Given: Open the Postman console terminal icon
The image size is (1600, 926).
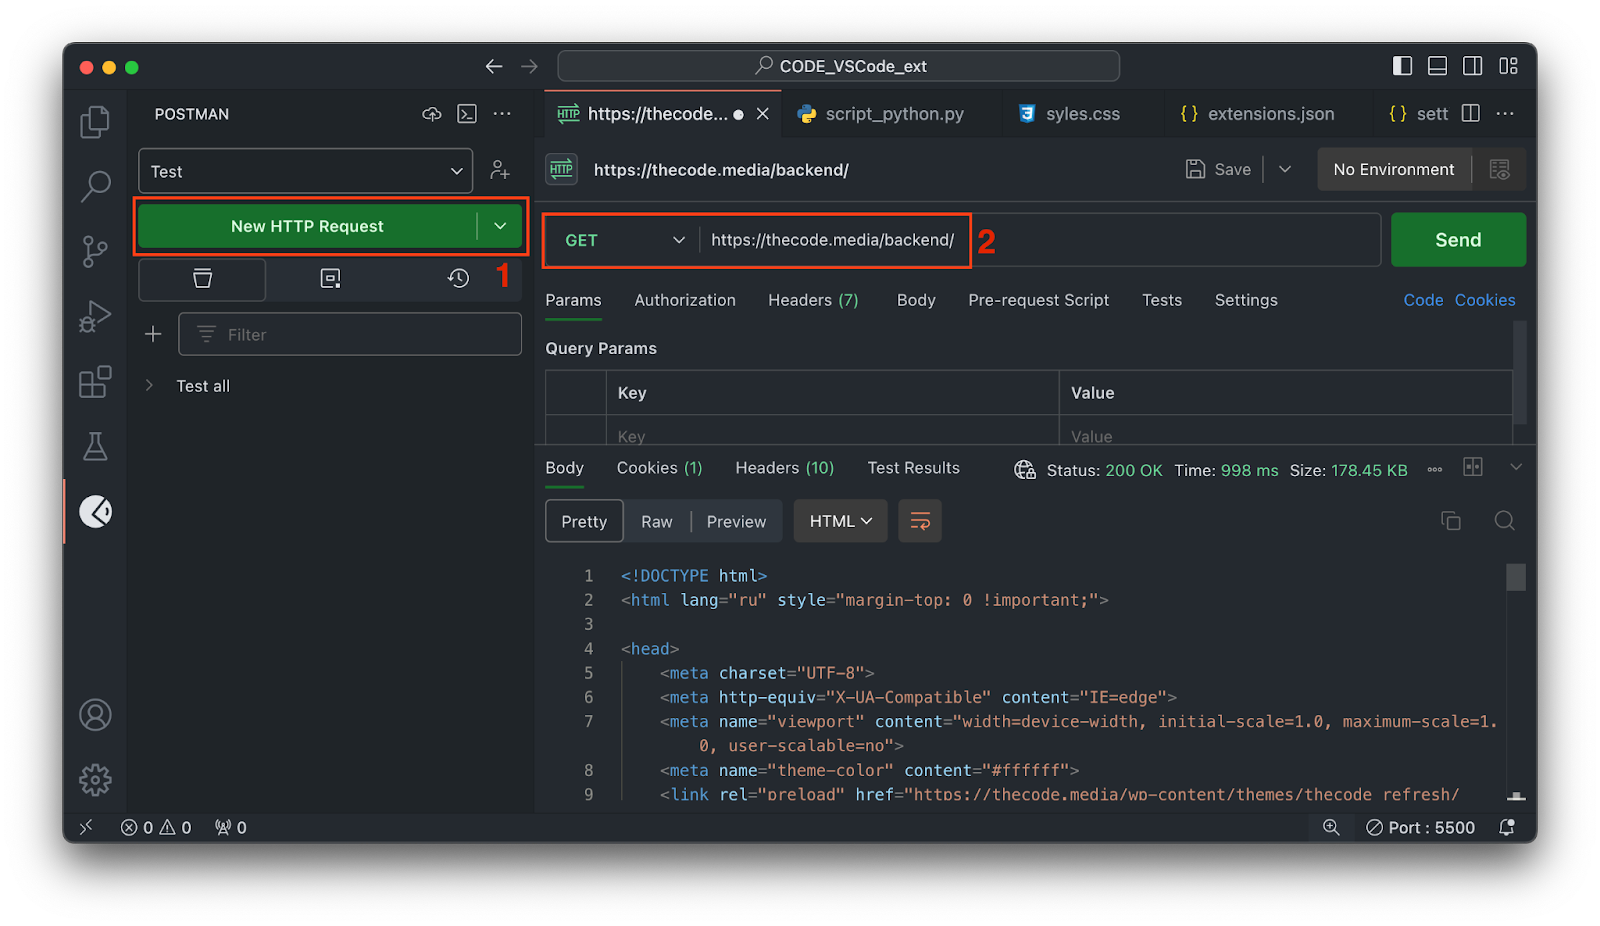Looking at the screenshot, I should [466, 114].
